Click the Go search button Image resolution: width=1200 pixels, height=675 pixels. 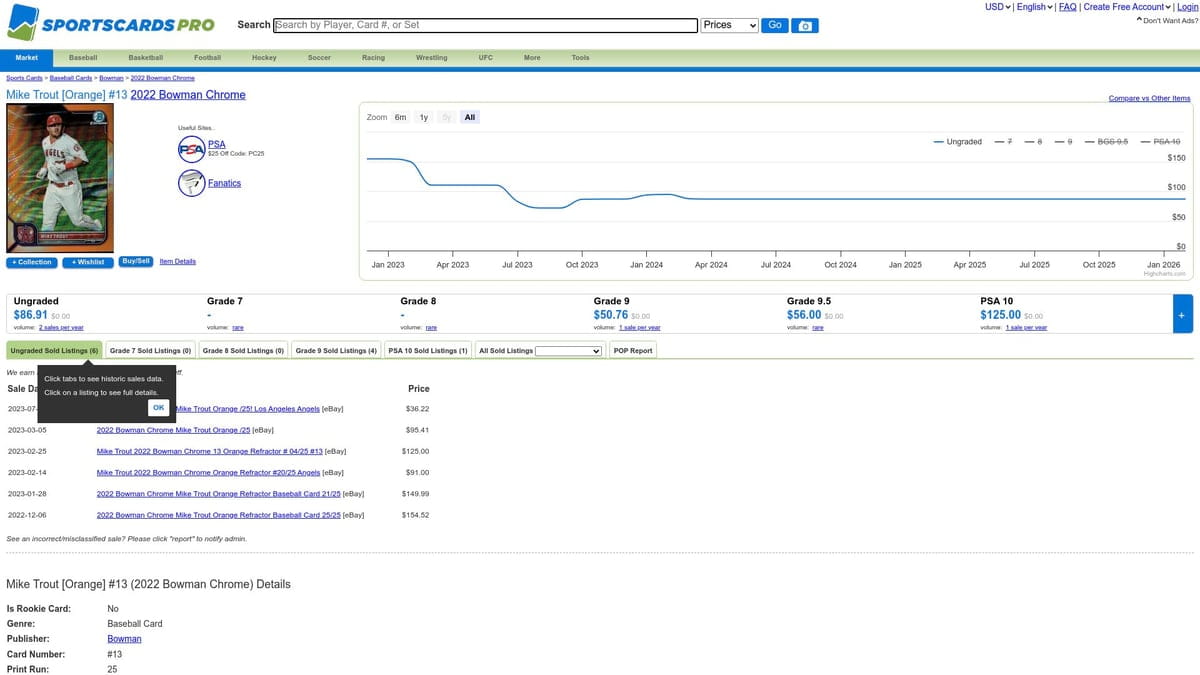775,25
